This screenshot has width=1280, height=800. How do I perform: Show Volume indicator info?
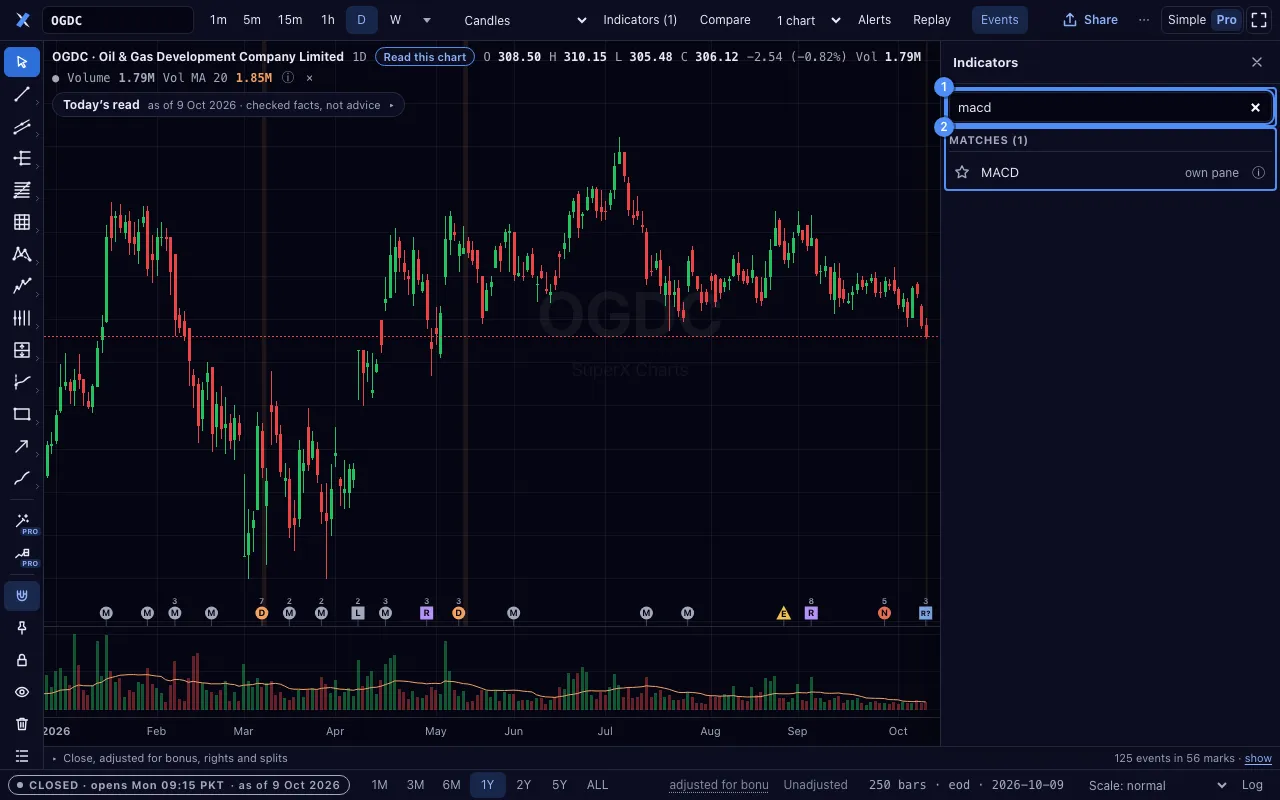tap(288, 78)
